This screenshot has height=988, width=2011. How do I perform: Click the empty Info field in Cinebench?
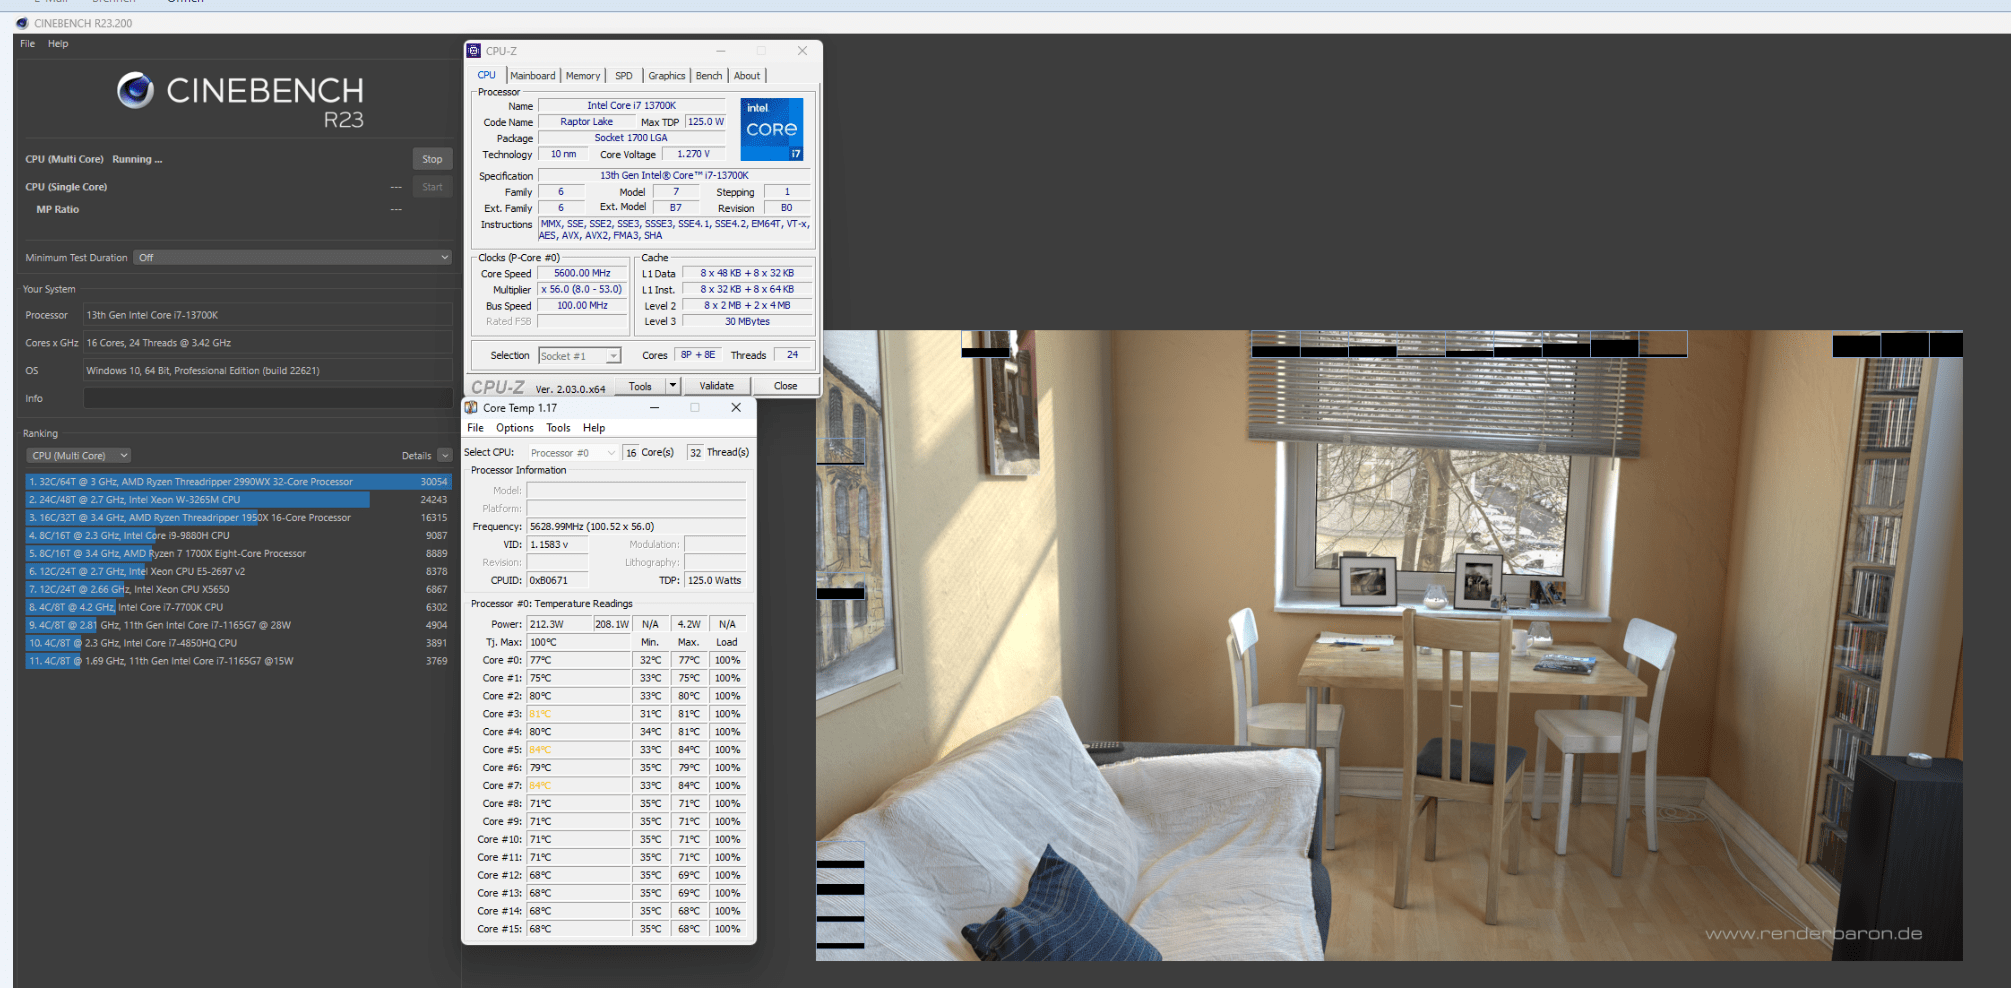(268, 398)
